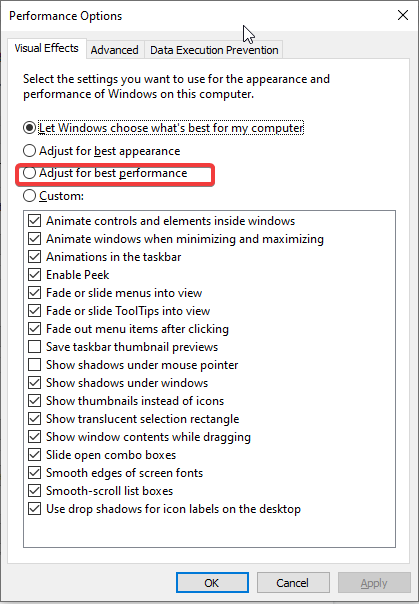This screenshot has height=604, width=419.
Task: Click the Cancel button
Action: tap(293, 582)
